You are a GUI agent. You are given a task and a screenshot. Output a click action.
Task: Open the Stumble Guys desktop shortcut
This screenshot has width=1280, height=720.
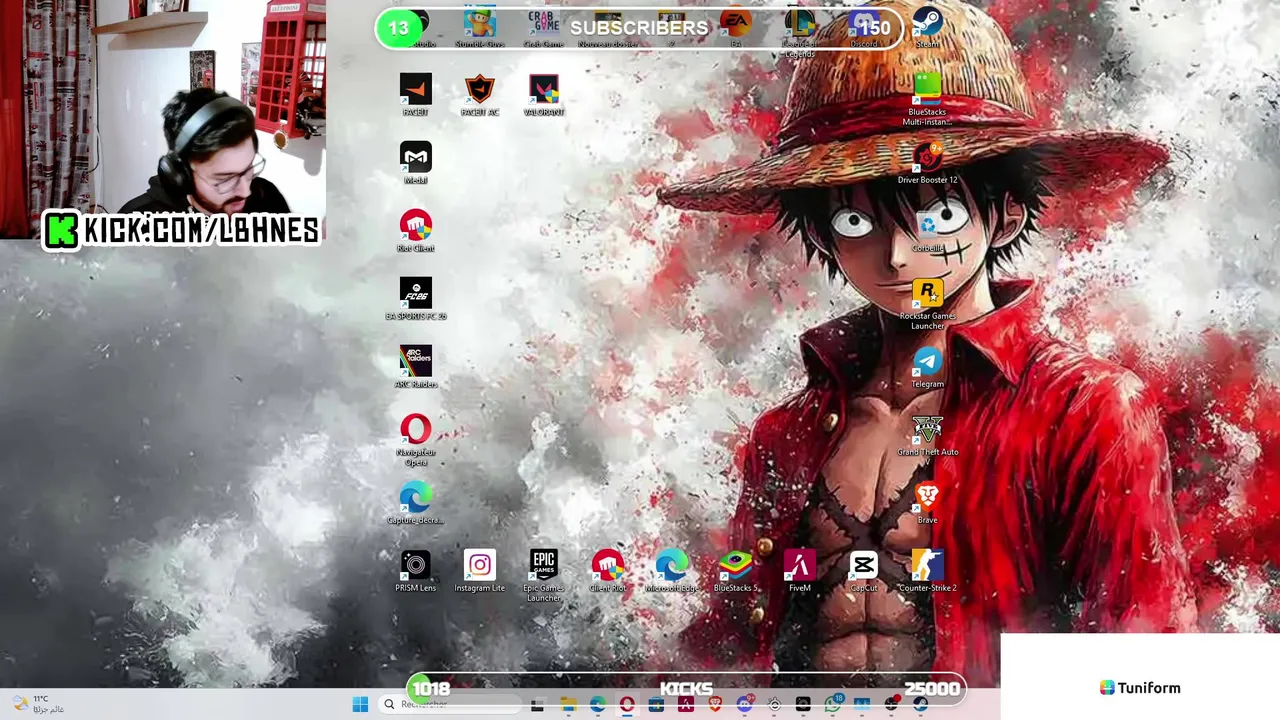point(480,28)
